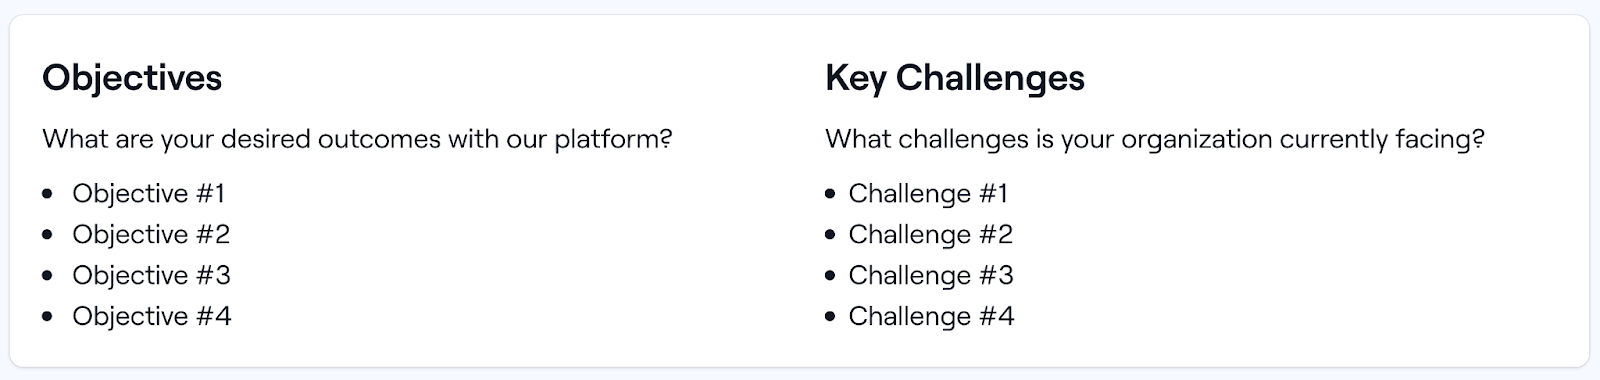
Task: Click the bullet before Objective #3
Action: pyautogui.click(x=47, y=275)
